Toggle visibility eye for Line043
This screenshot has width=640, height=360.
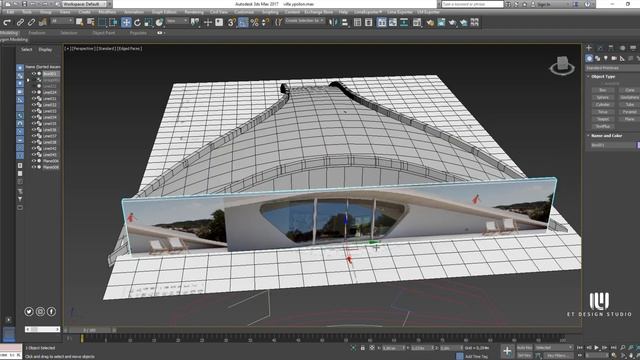[x=34, y=155]
